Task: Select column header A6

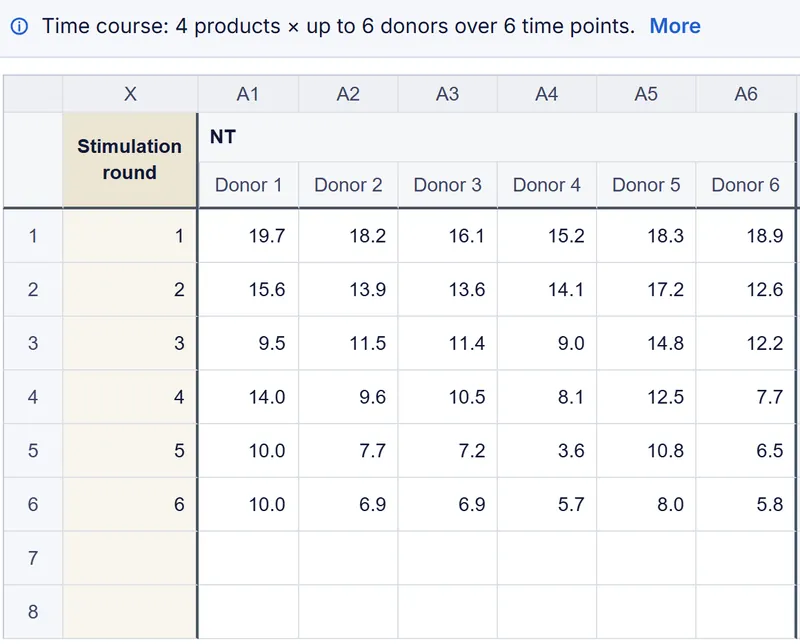Action: click(x=745, y=94)
